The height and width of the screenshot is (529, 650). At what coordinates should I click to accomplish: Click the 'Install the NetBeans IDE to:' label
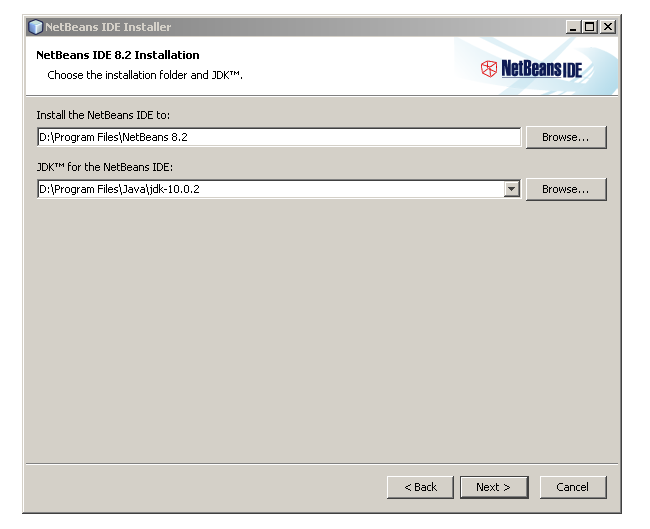pos(103,115)
